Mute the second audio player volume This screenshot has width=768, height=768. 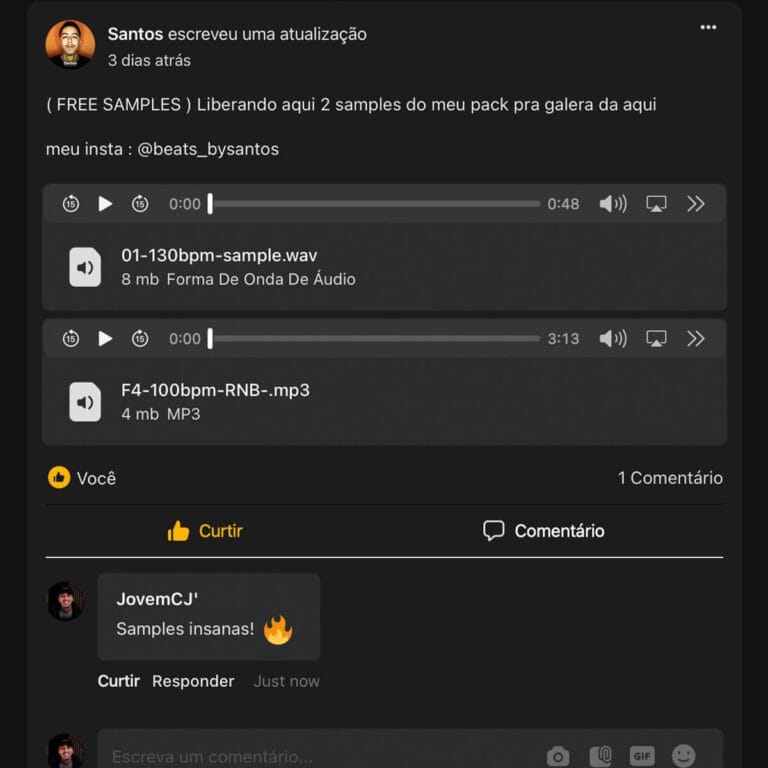pos(612,339)
